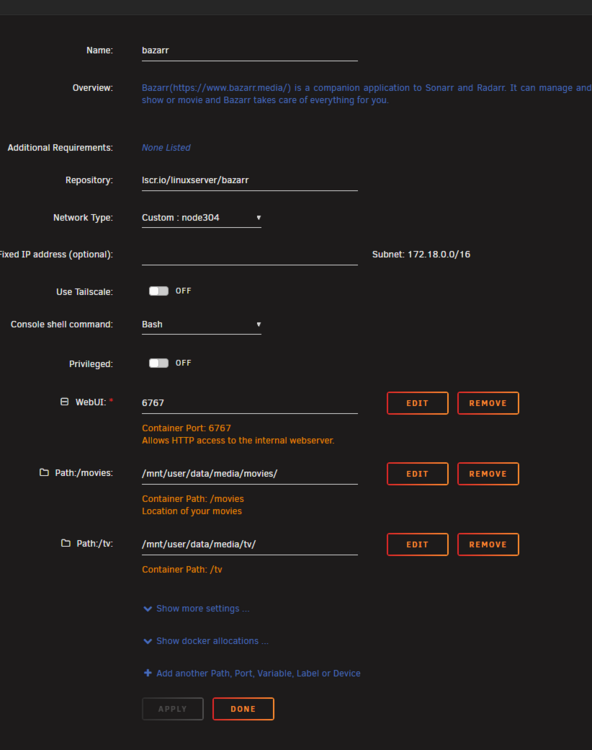Screen dimensions: 592x750
Task: Open the Network Type dropdown
Action: [x=201, y=218]
